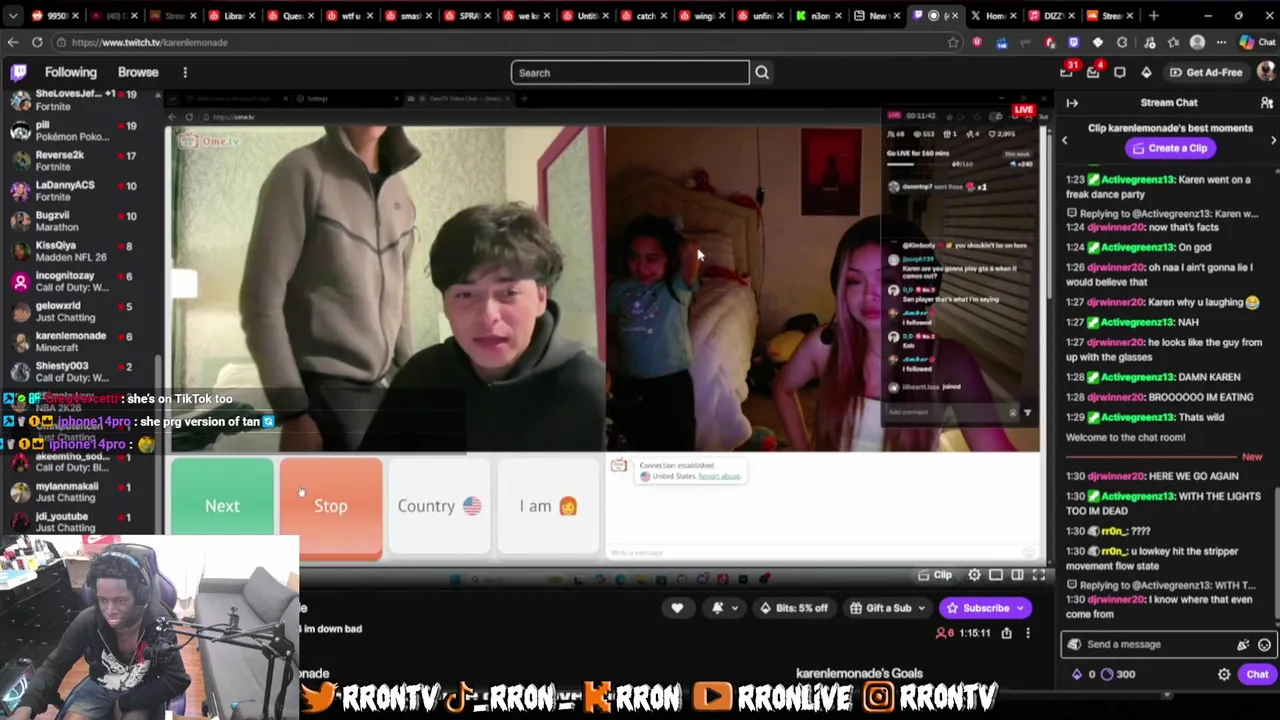1280x720 pixels.
Task: Open the I am gender selector
Action: [548, 506]
